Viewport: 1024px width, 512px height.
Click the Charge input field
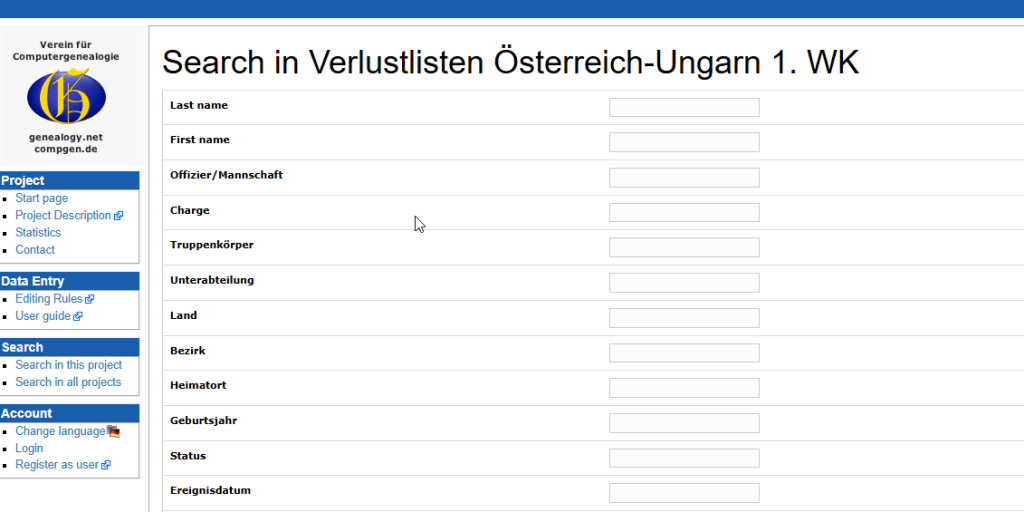684,212
